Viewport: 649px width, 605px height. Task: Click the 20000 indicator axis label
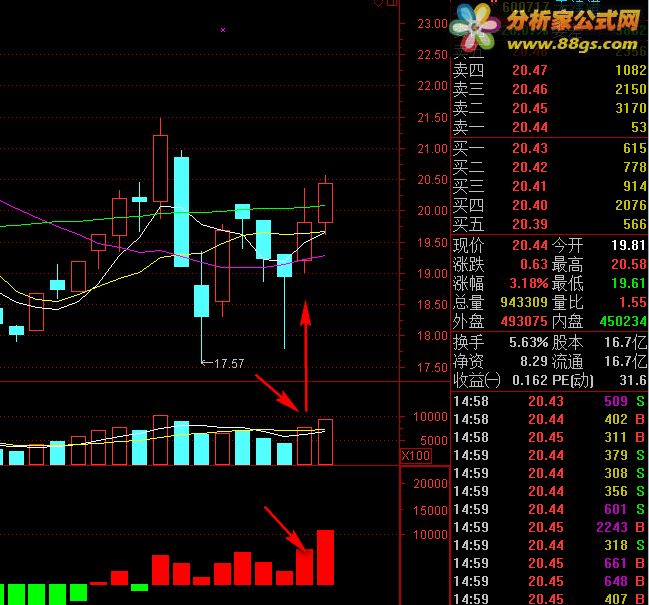click(x=430, y=483)
